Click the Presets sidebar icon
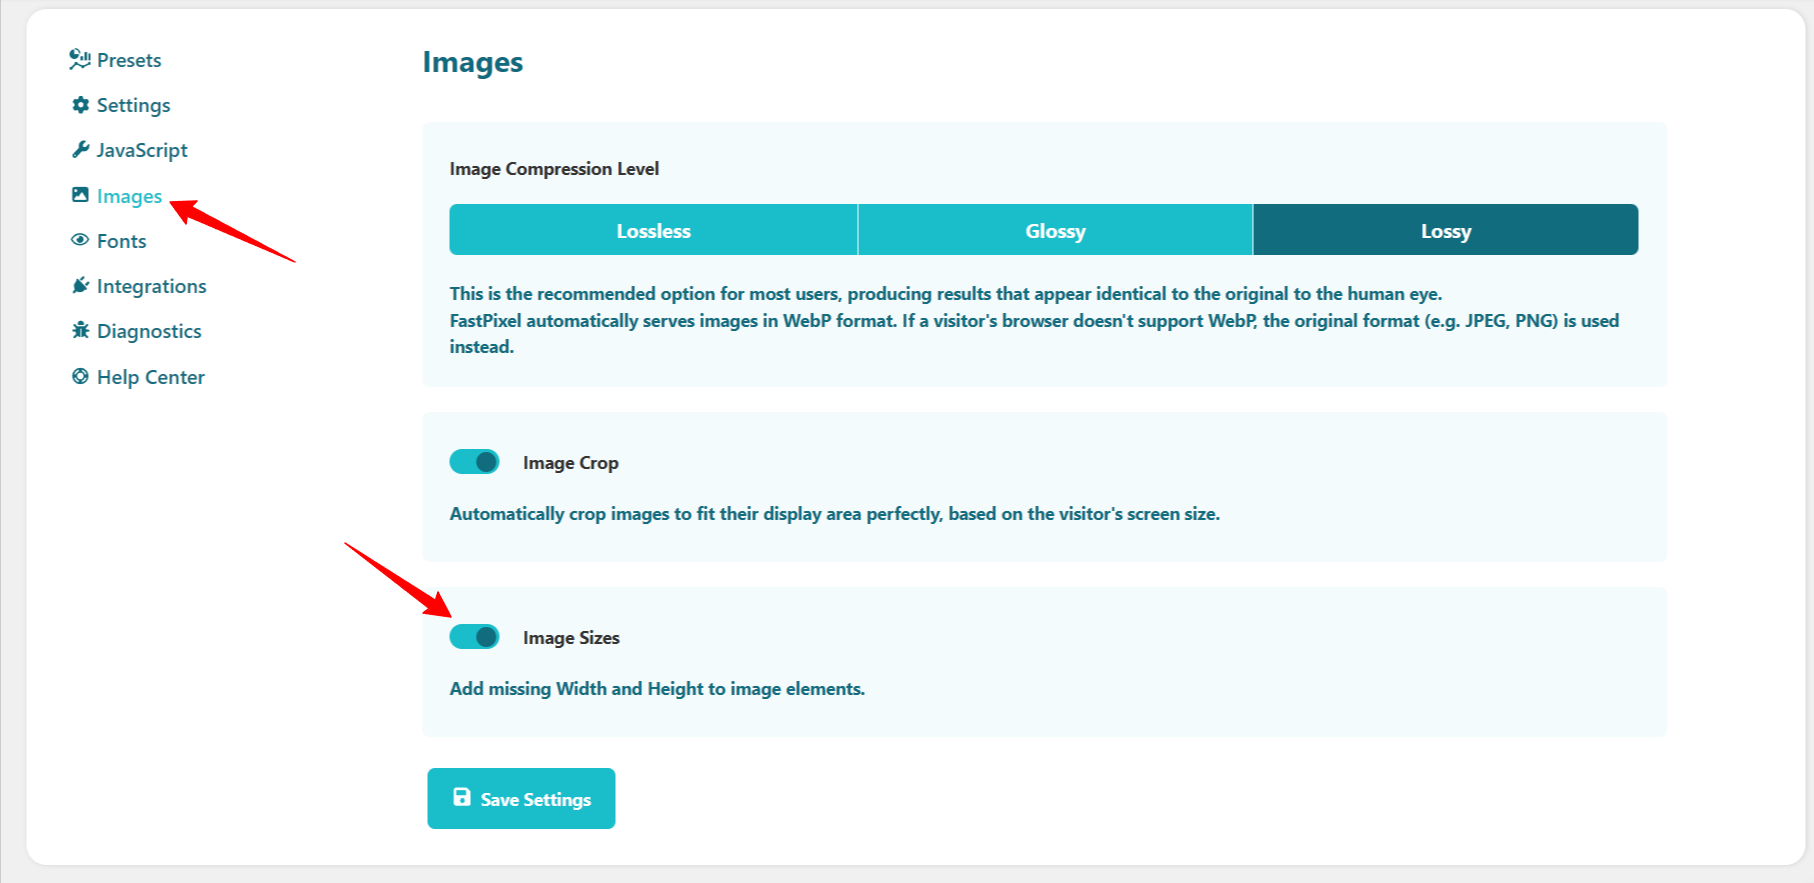The image size is (1814, 883). 80,60
